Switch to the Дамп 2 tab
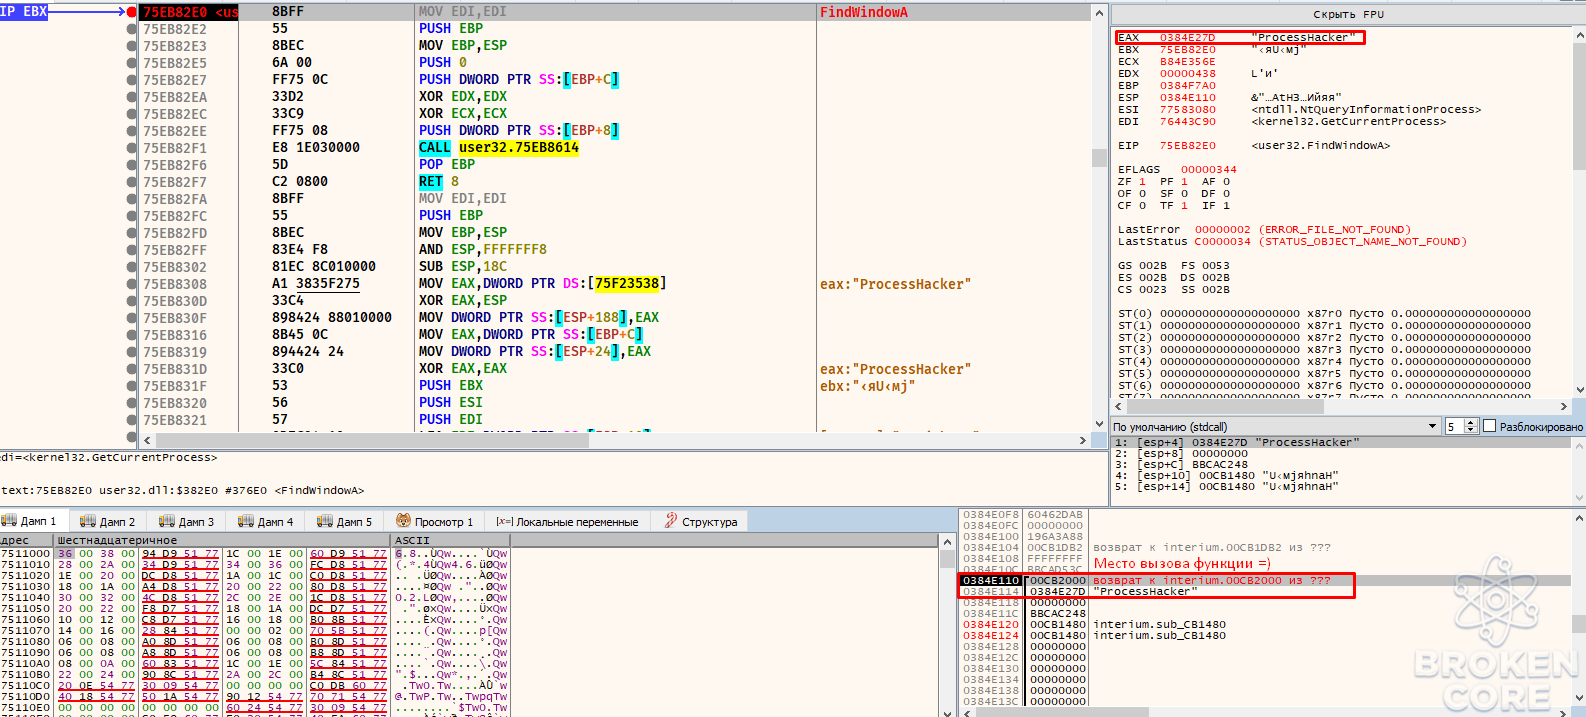This screenshot has width=1586, height=717. pyautogui.click(x=108, y=521)
